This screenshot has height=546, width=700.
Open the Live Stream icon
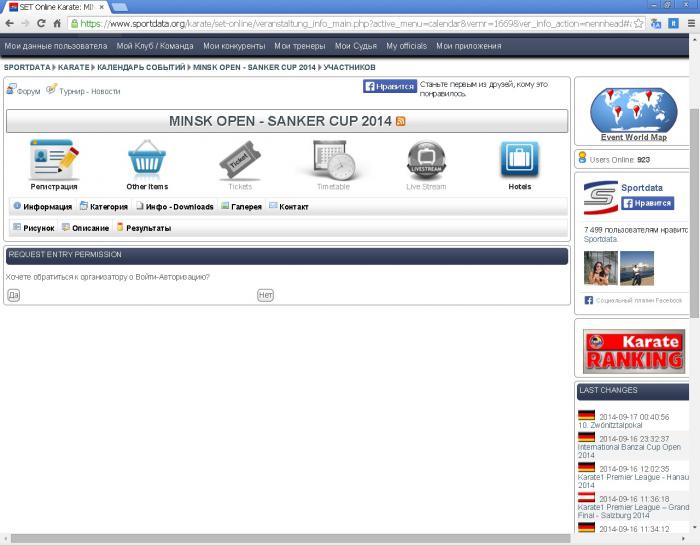click(x=426, y=160)
